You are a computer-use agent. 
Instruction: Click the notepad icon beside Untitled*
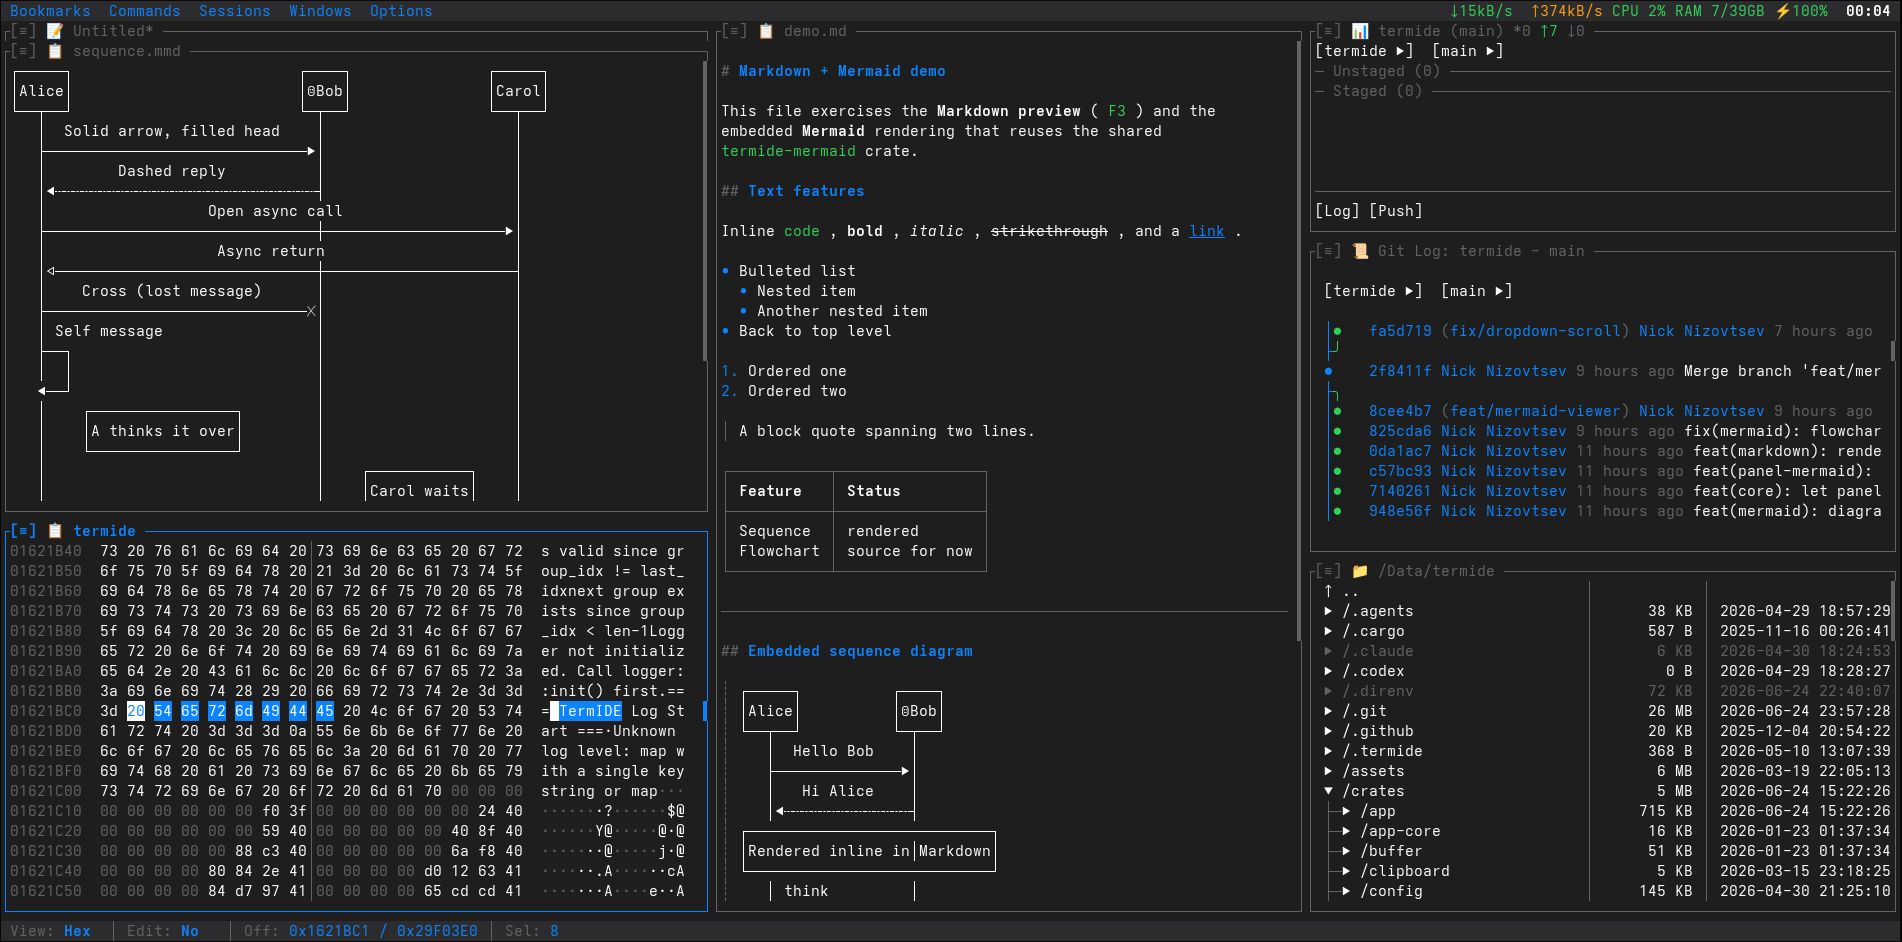[x=55, y=31]
